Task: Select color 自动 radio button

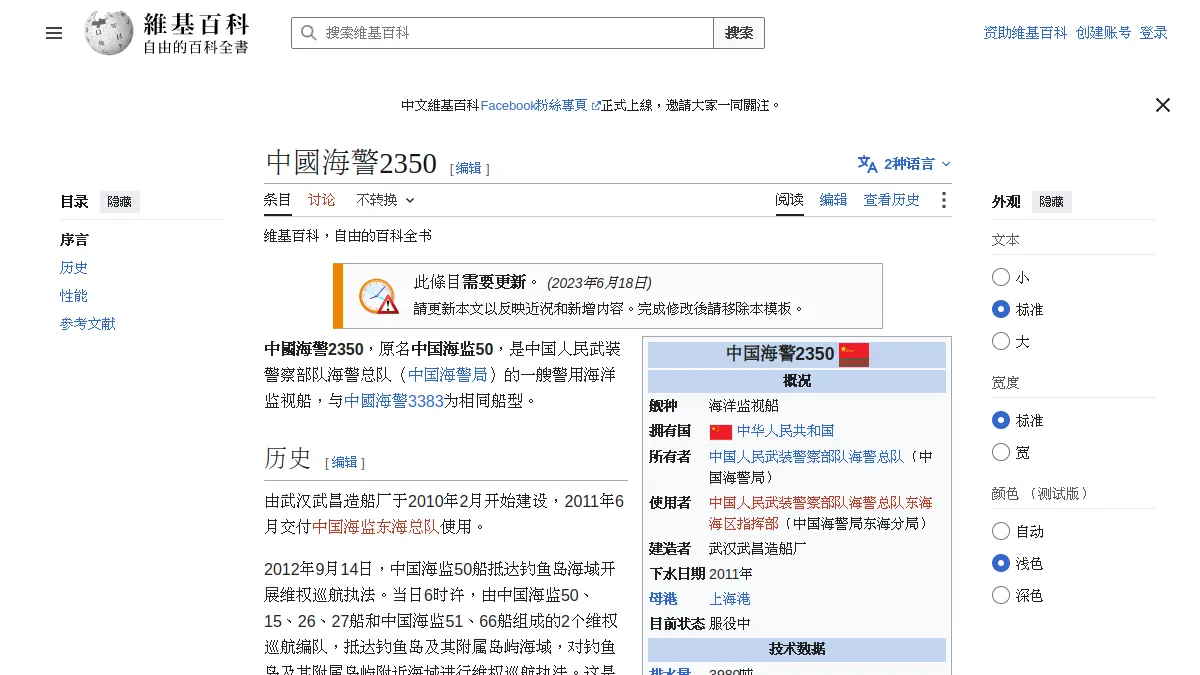Action: tap(1001, 531)
